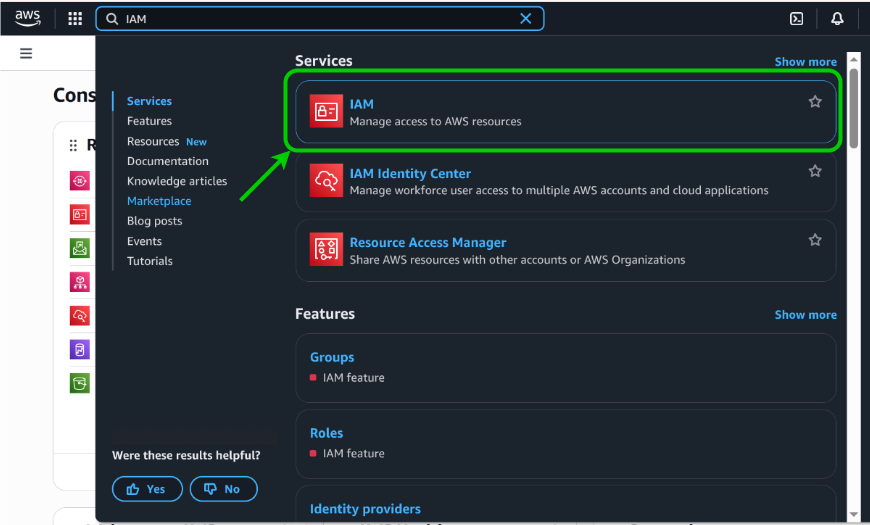Viewport: 870px width, 525px height.
Task: Select Services category in search filter
Action: pyautogui.click(x=149, y=101)
